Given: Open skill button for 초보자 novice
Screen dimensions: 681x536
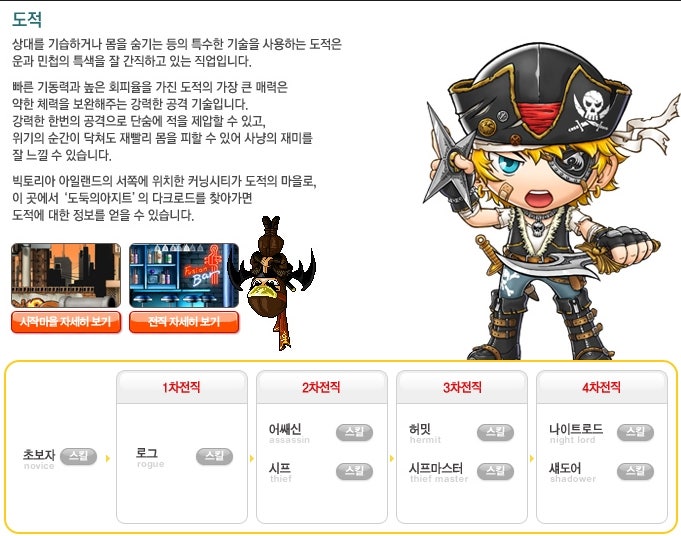Looking at the screenshot, I should click(79, 456).
